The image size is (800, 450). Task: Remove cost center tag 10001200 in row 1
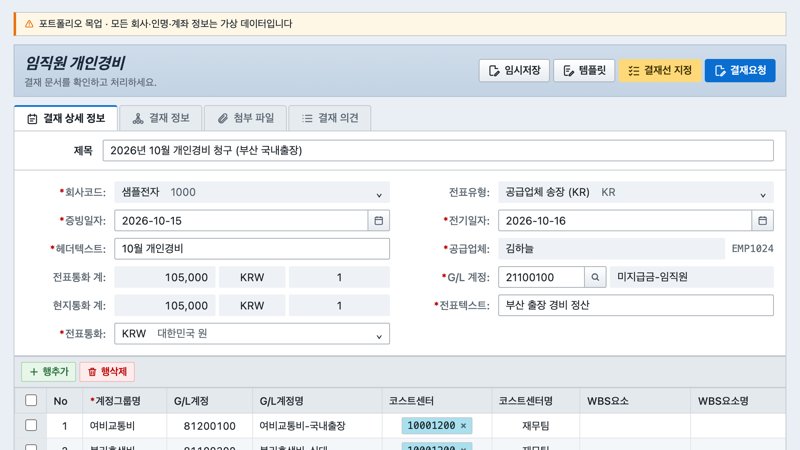463,426
